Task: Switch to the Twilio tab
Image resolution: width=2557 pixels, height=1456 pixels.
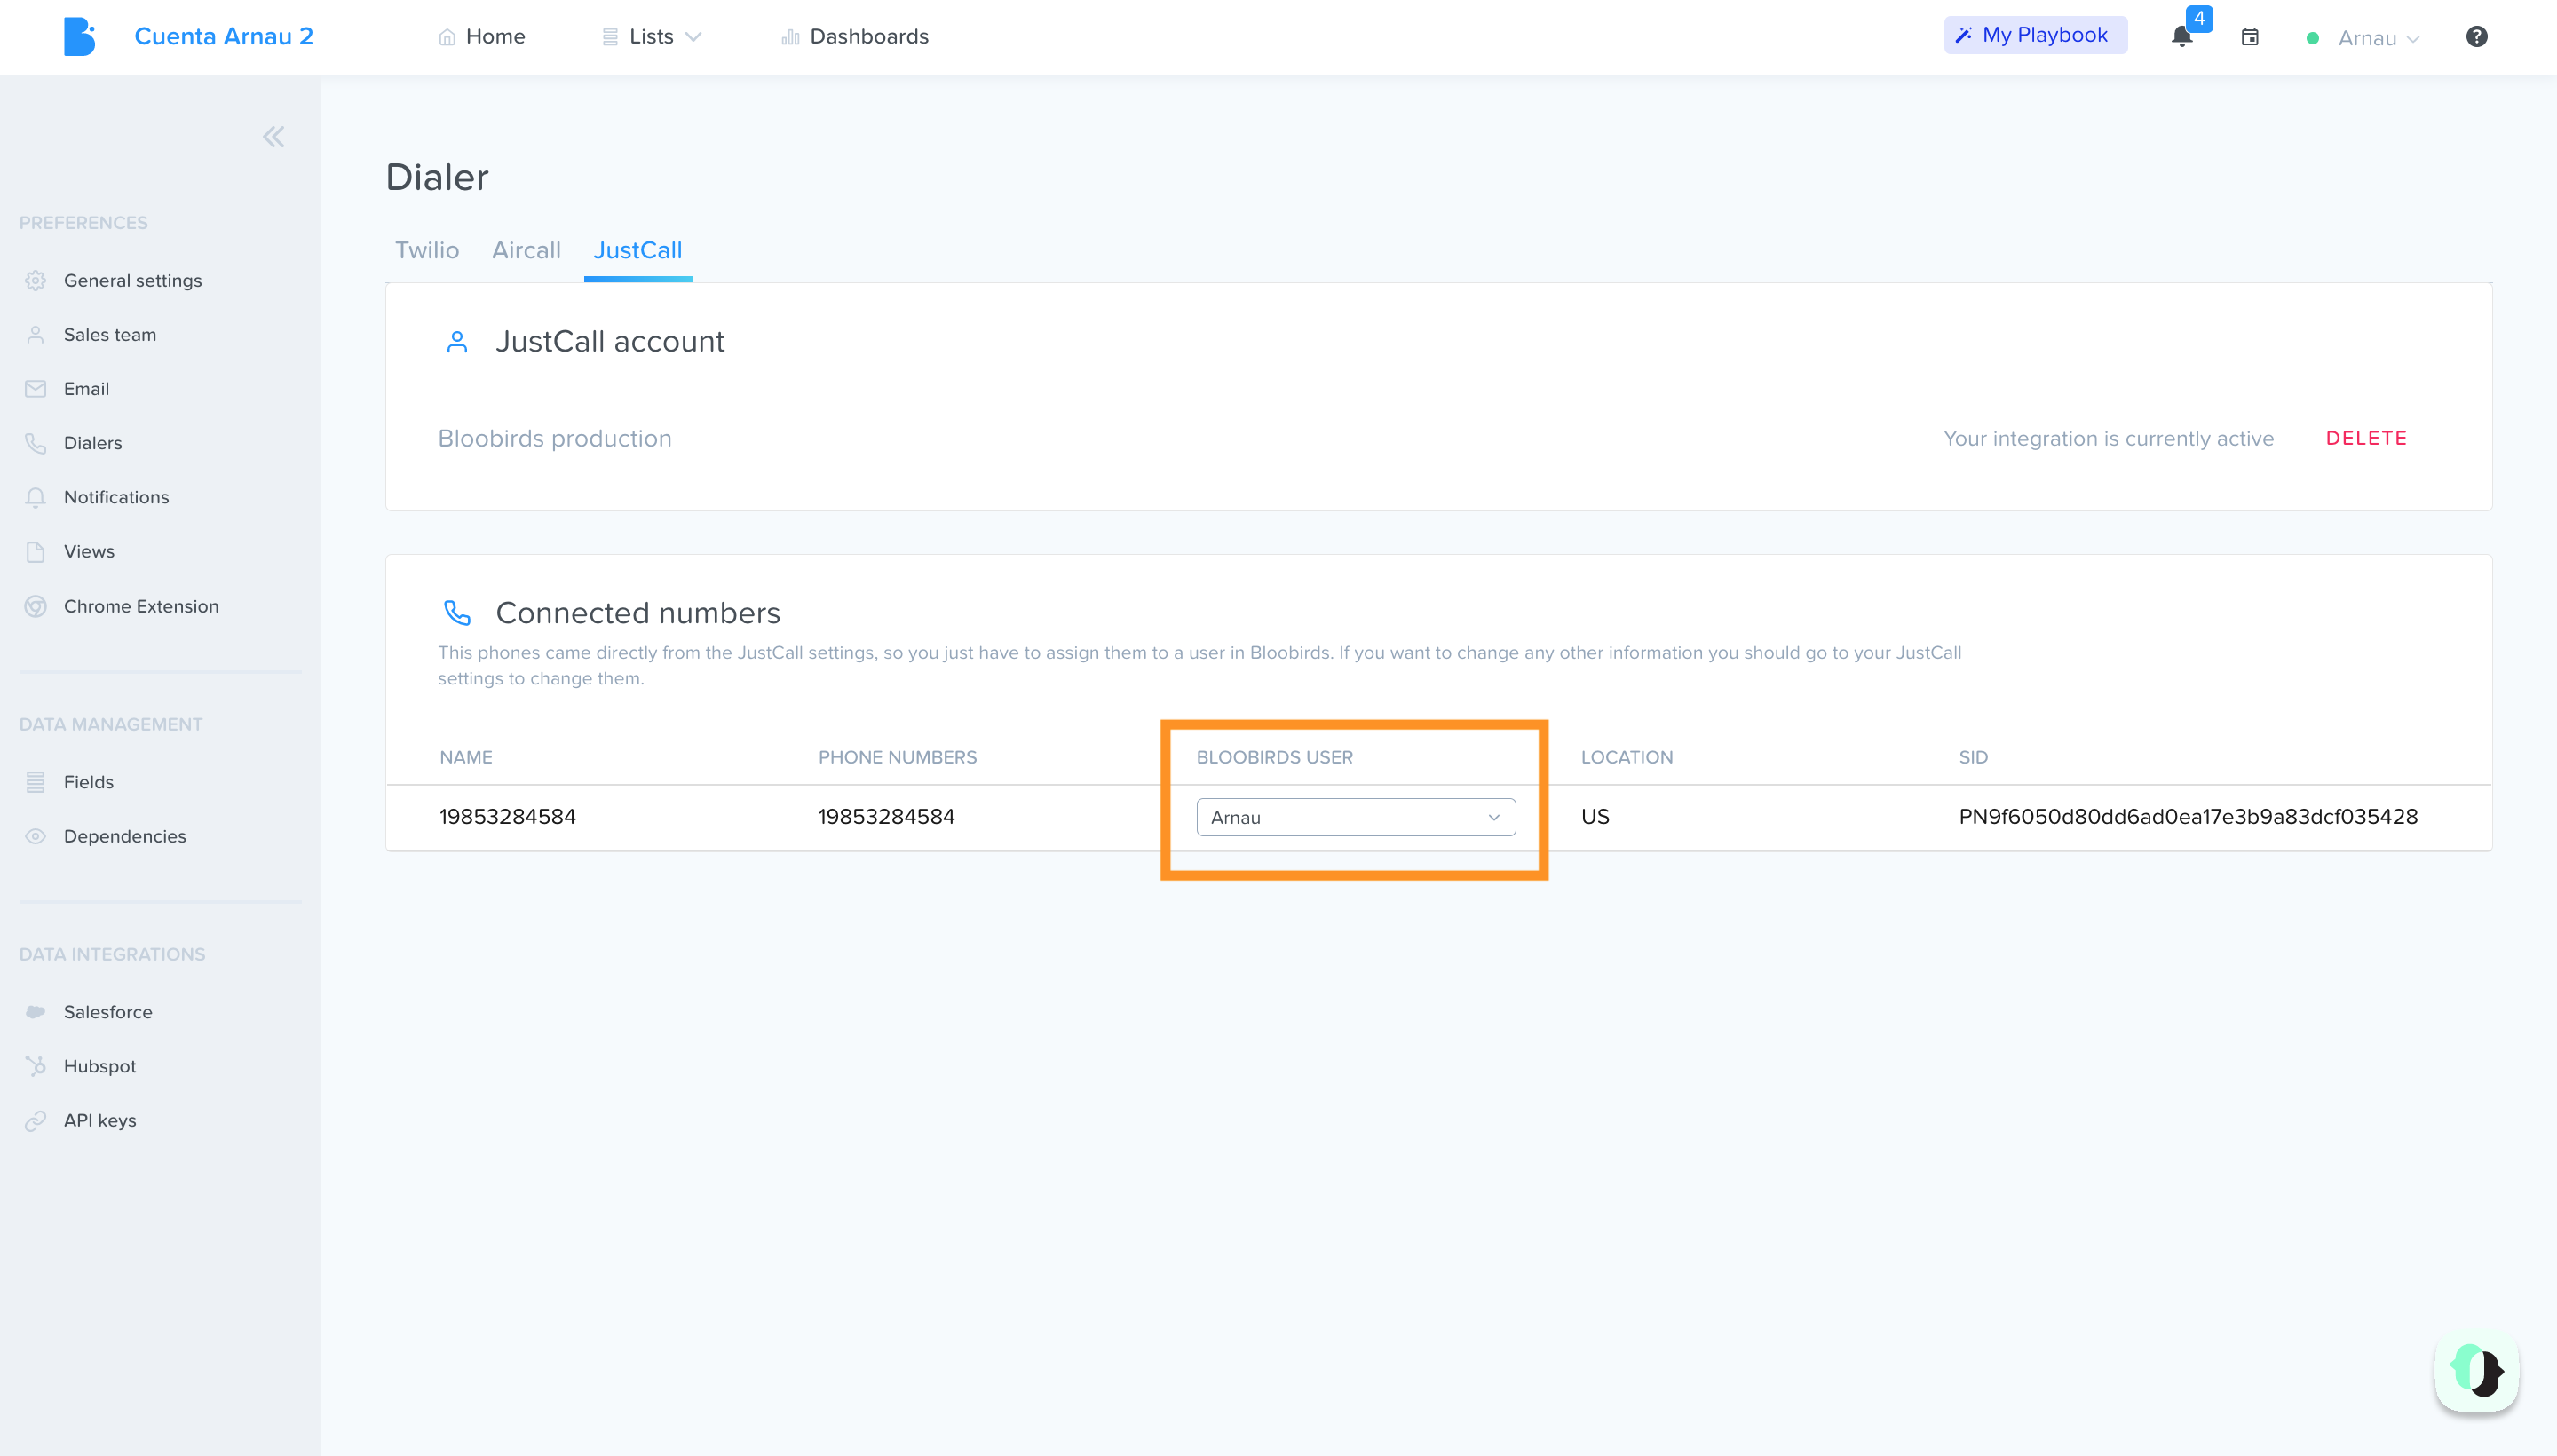Action: (x=427, y=250)
